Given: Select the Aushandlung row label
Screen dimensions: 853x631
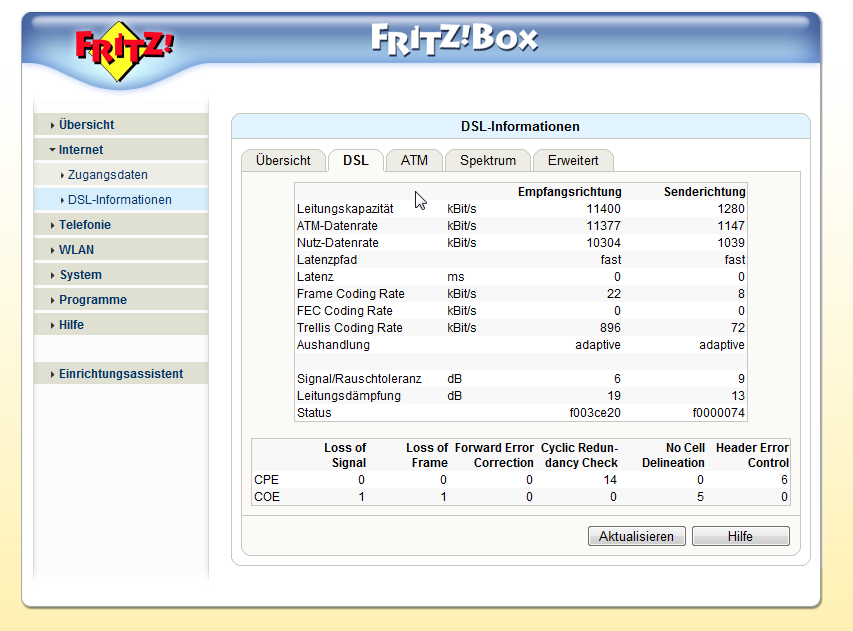Looking at the screenshot, I should 333,345.
